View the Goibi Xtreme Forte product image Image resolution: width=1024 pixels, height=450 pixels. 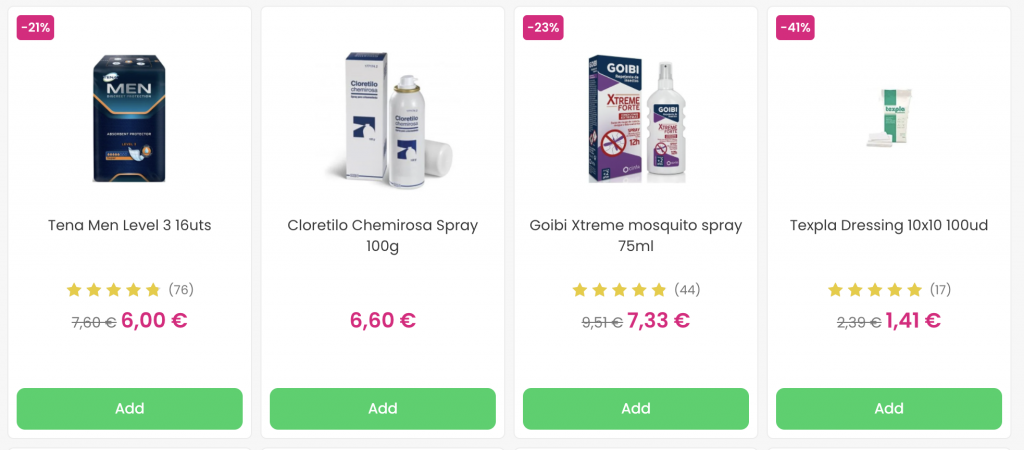coord(637,119)
